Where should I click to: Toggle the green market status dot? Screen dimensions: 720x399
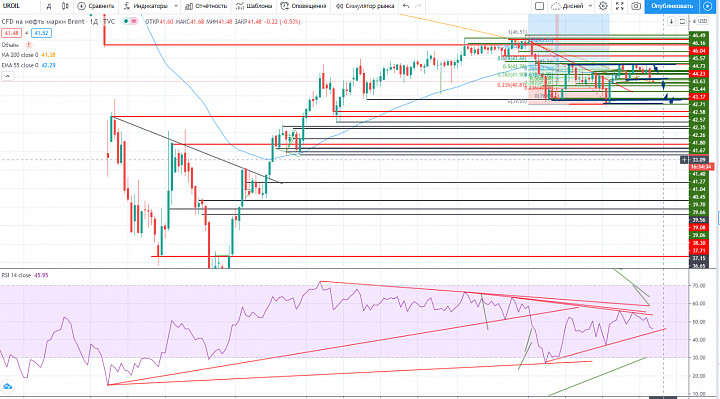point(125,21)
